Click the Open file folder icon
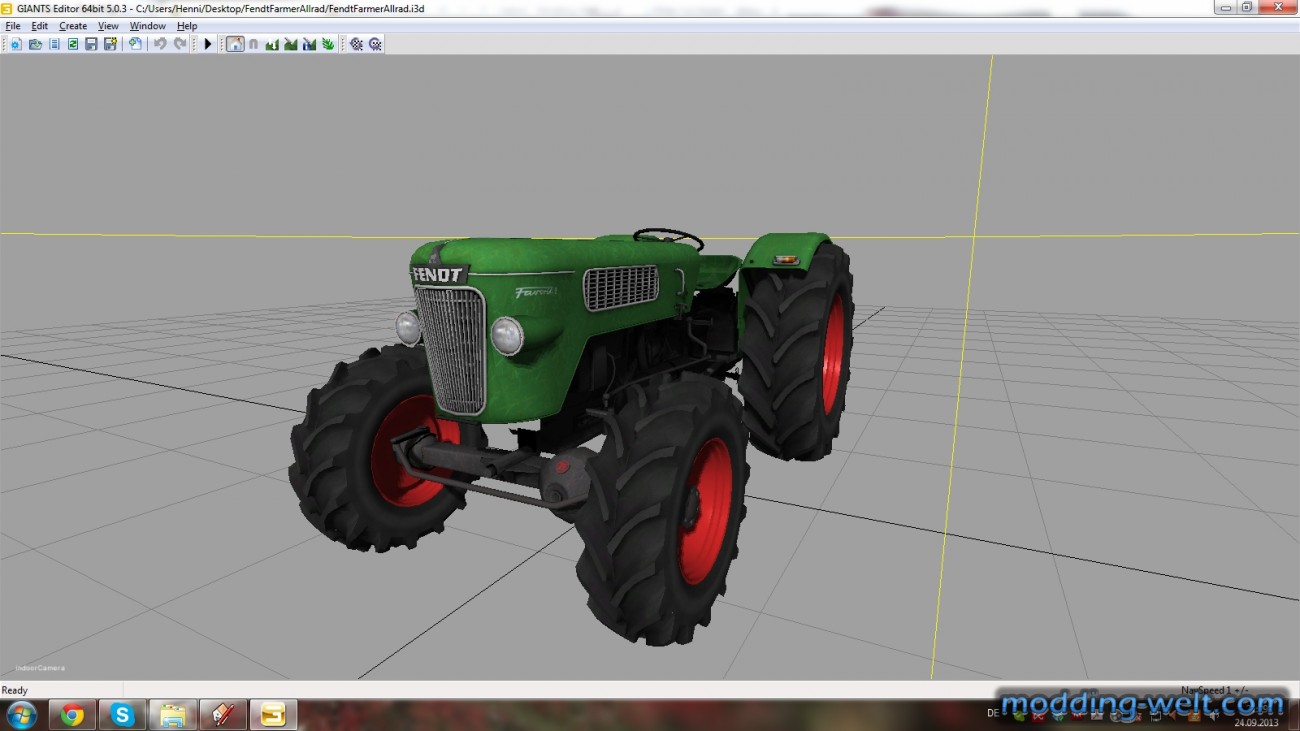 [35, 44]
